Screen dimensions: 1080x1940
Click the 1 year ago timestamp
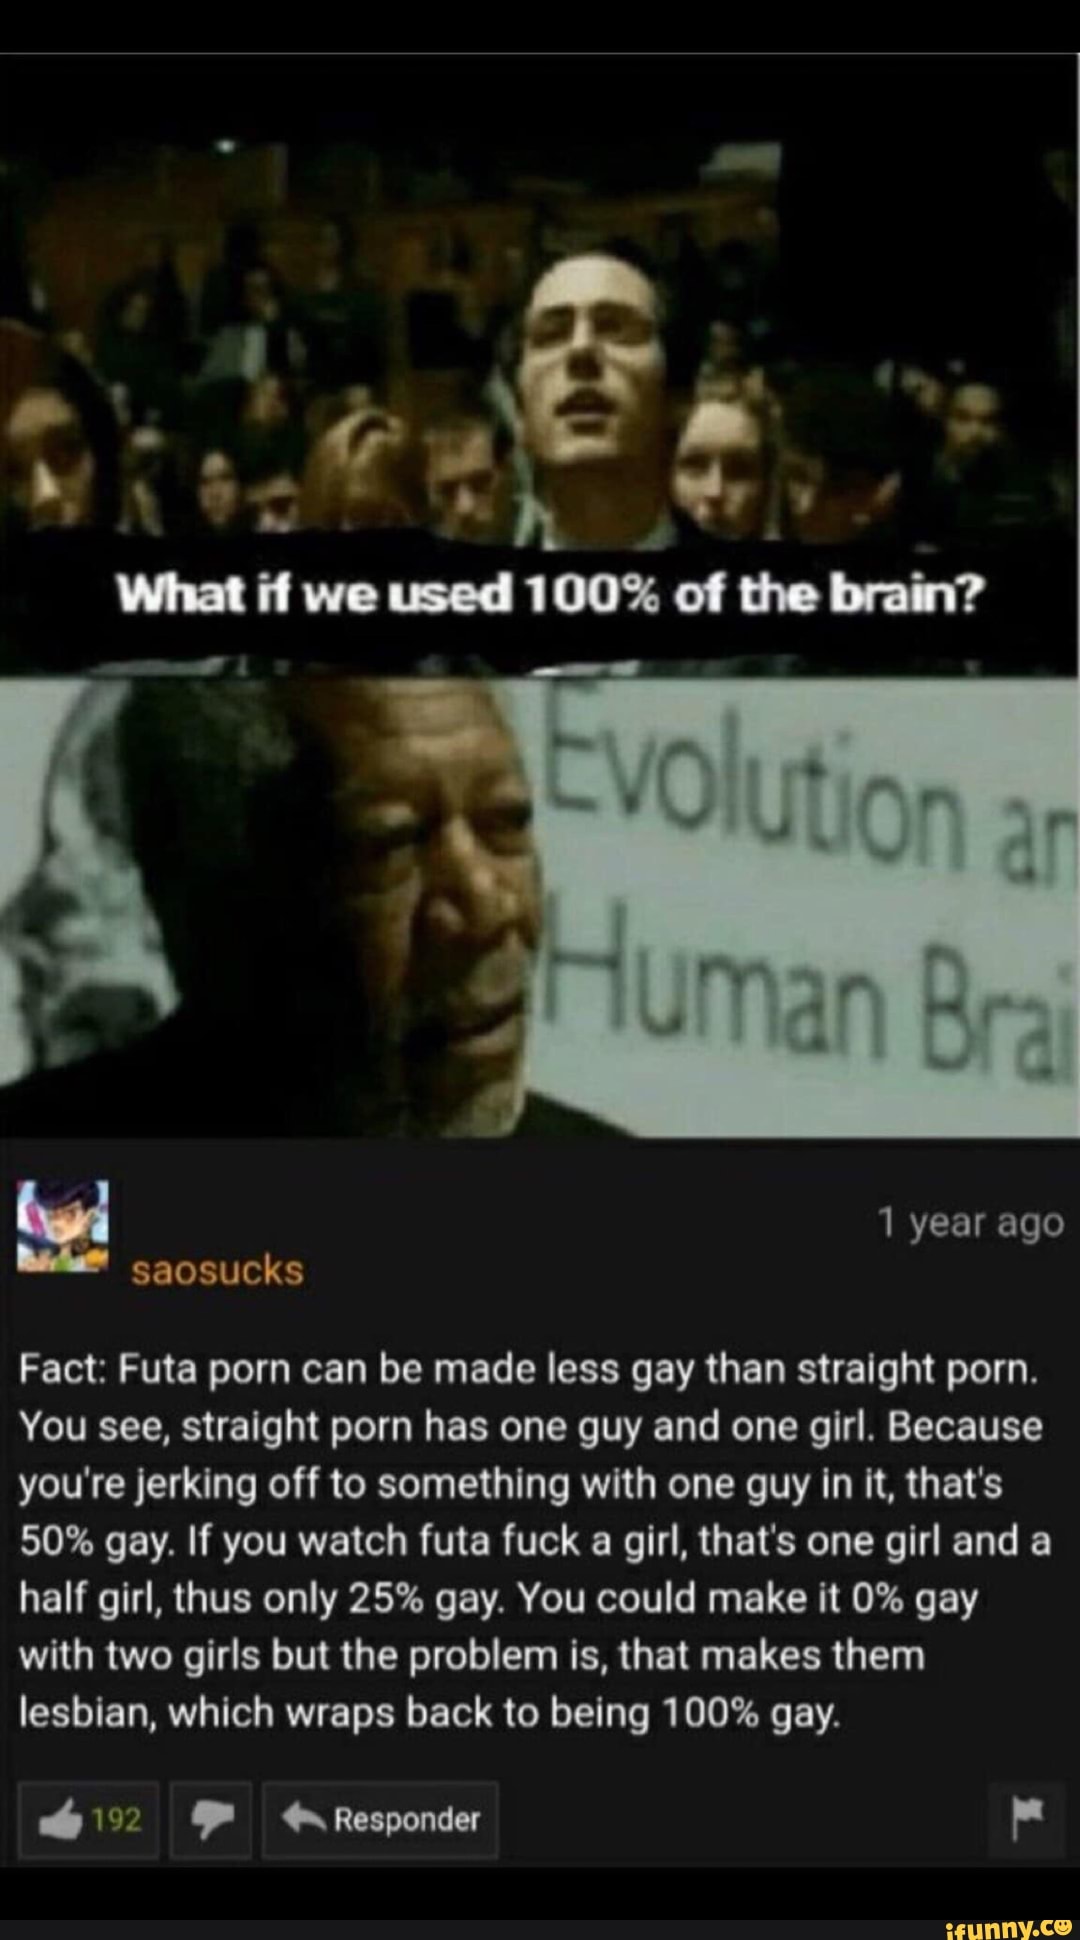pyautogui.click(x=969, y=1223)
